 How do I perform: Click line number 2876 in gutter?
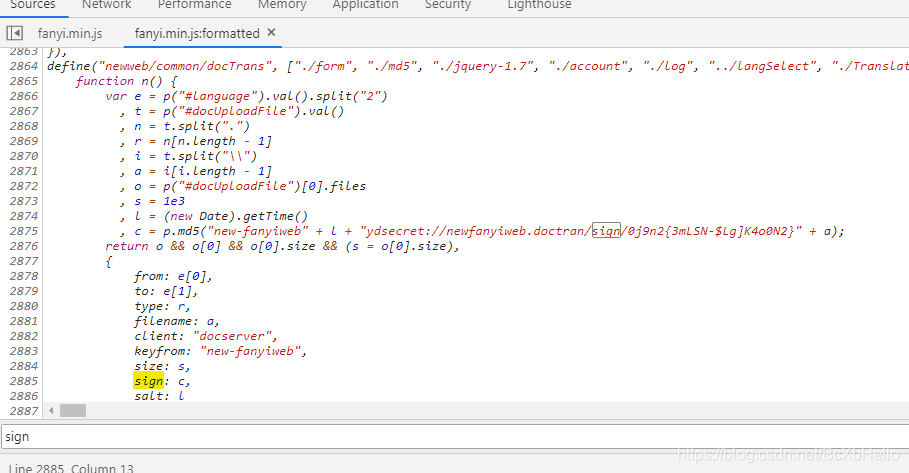(24, 246)
